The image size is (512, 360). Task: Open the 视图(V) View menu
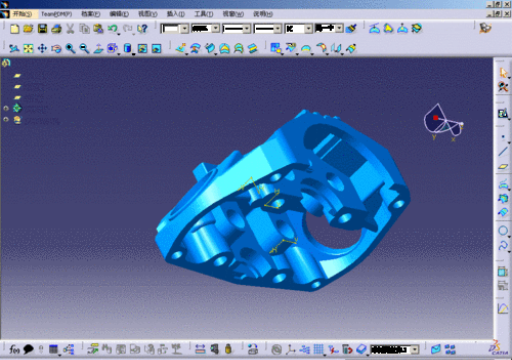tap(148, 14)
